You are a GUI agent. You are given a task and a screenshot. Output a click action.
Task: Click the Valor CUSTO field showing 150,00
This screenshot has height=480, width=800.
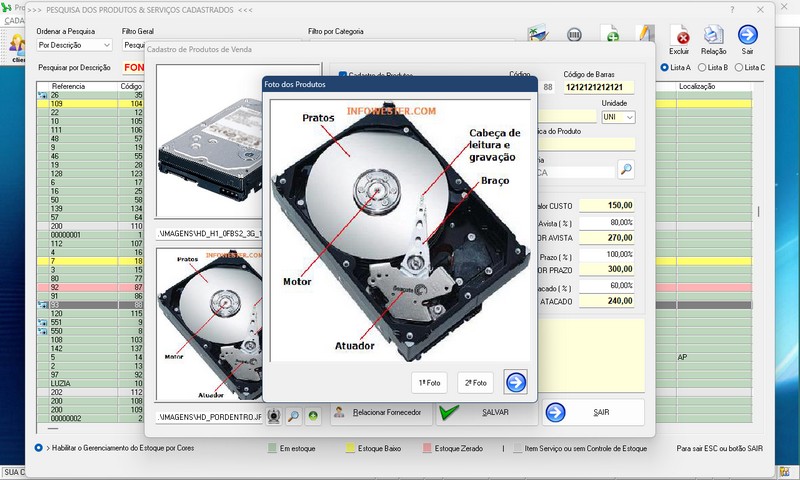click(x=606, y=205)
